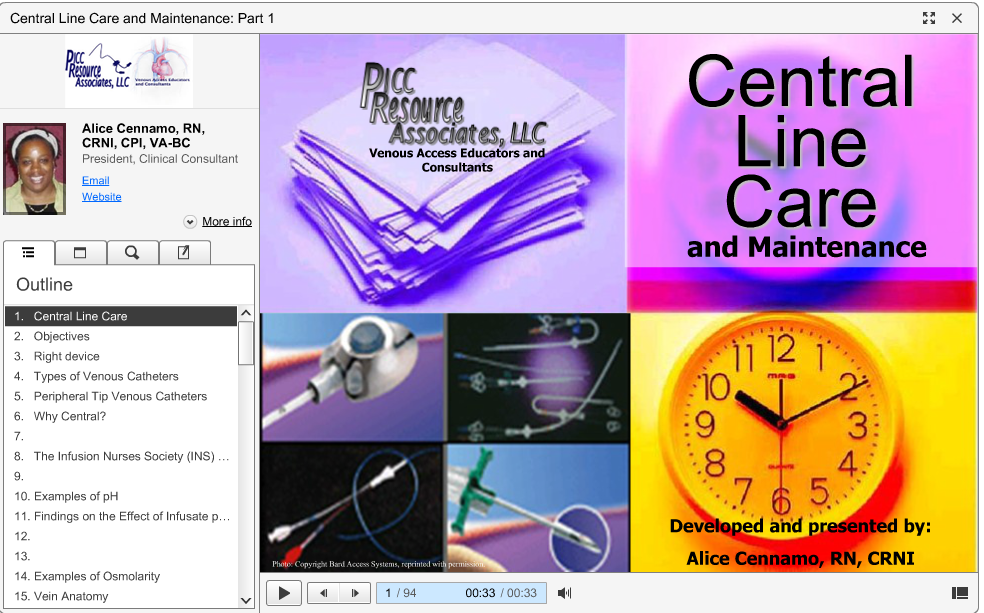Jump to slide 2 Objectives

pos(121,336)
